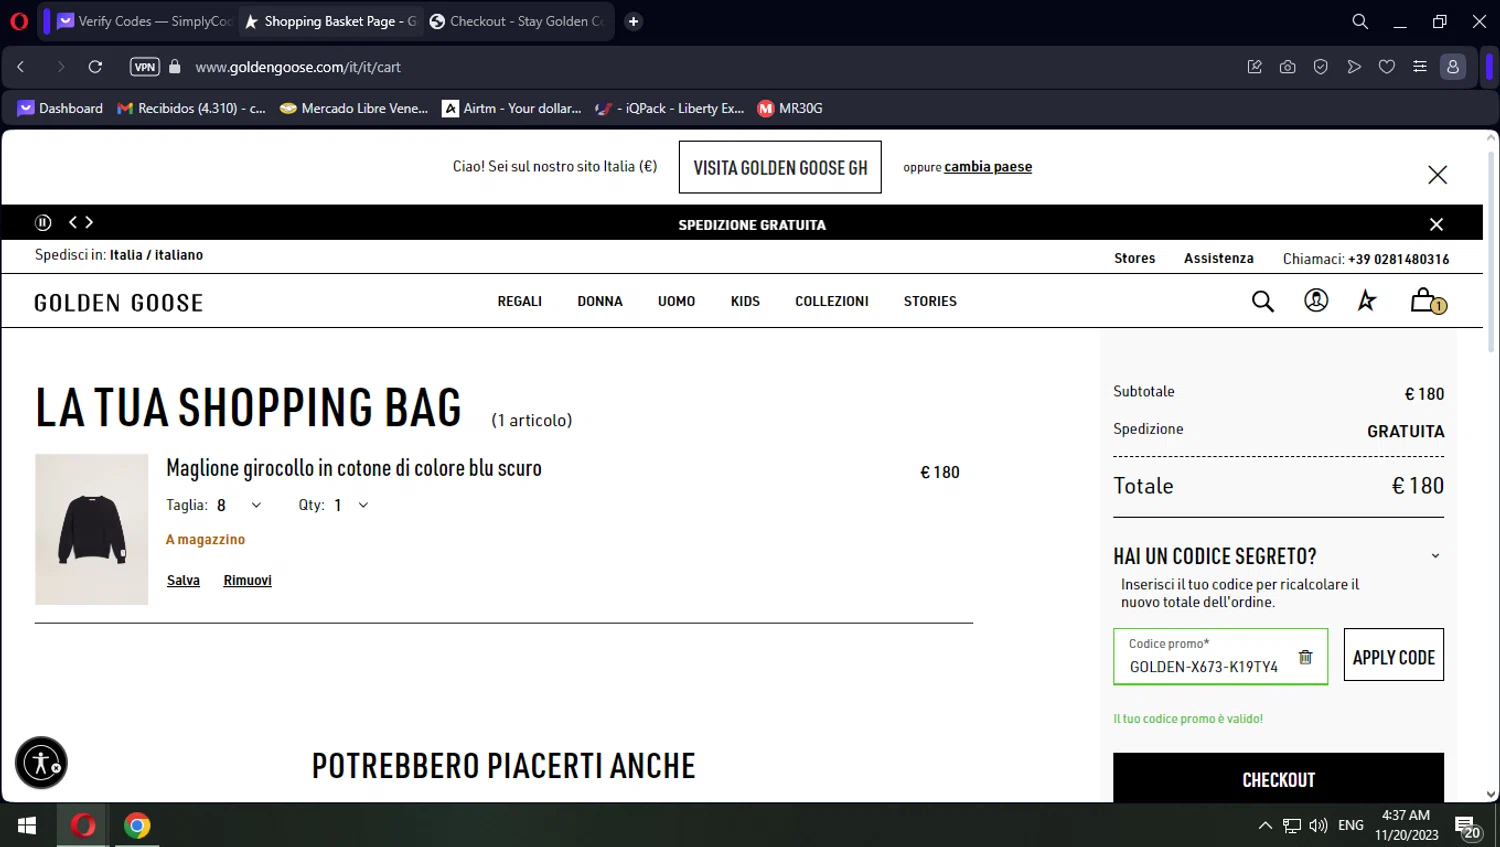This screenshot has width=1500, height=847.
Task: Add page to bookmarks heart icon
Action: 1386,67
